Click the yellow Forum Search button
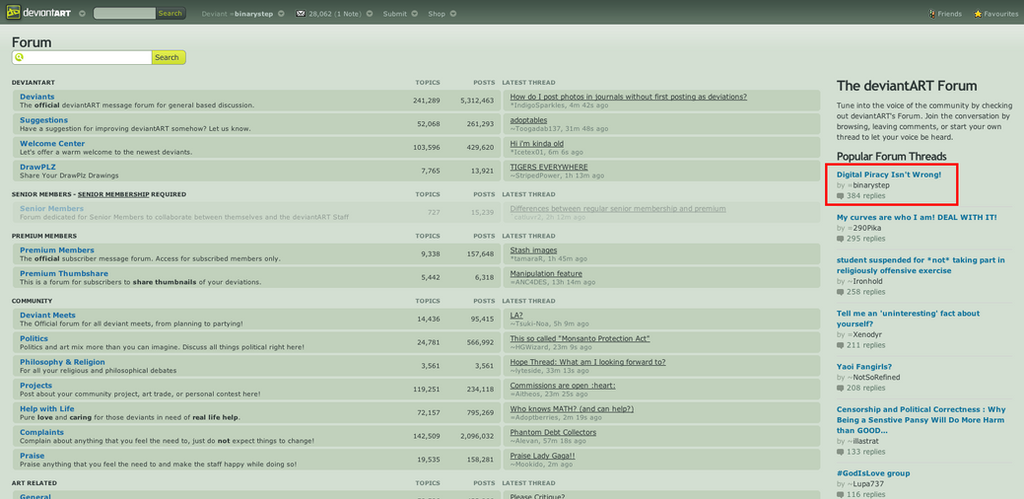 tap(168, 57)
